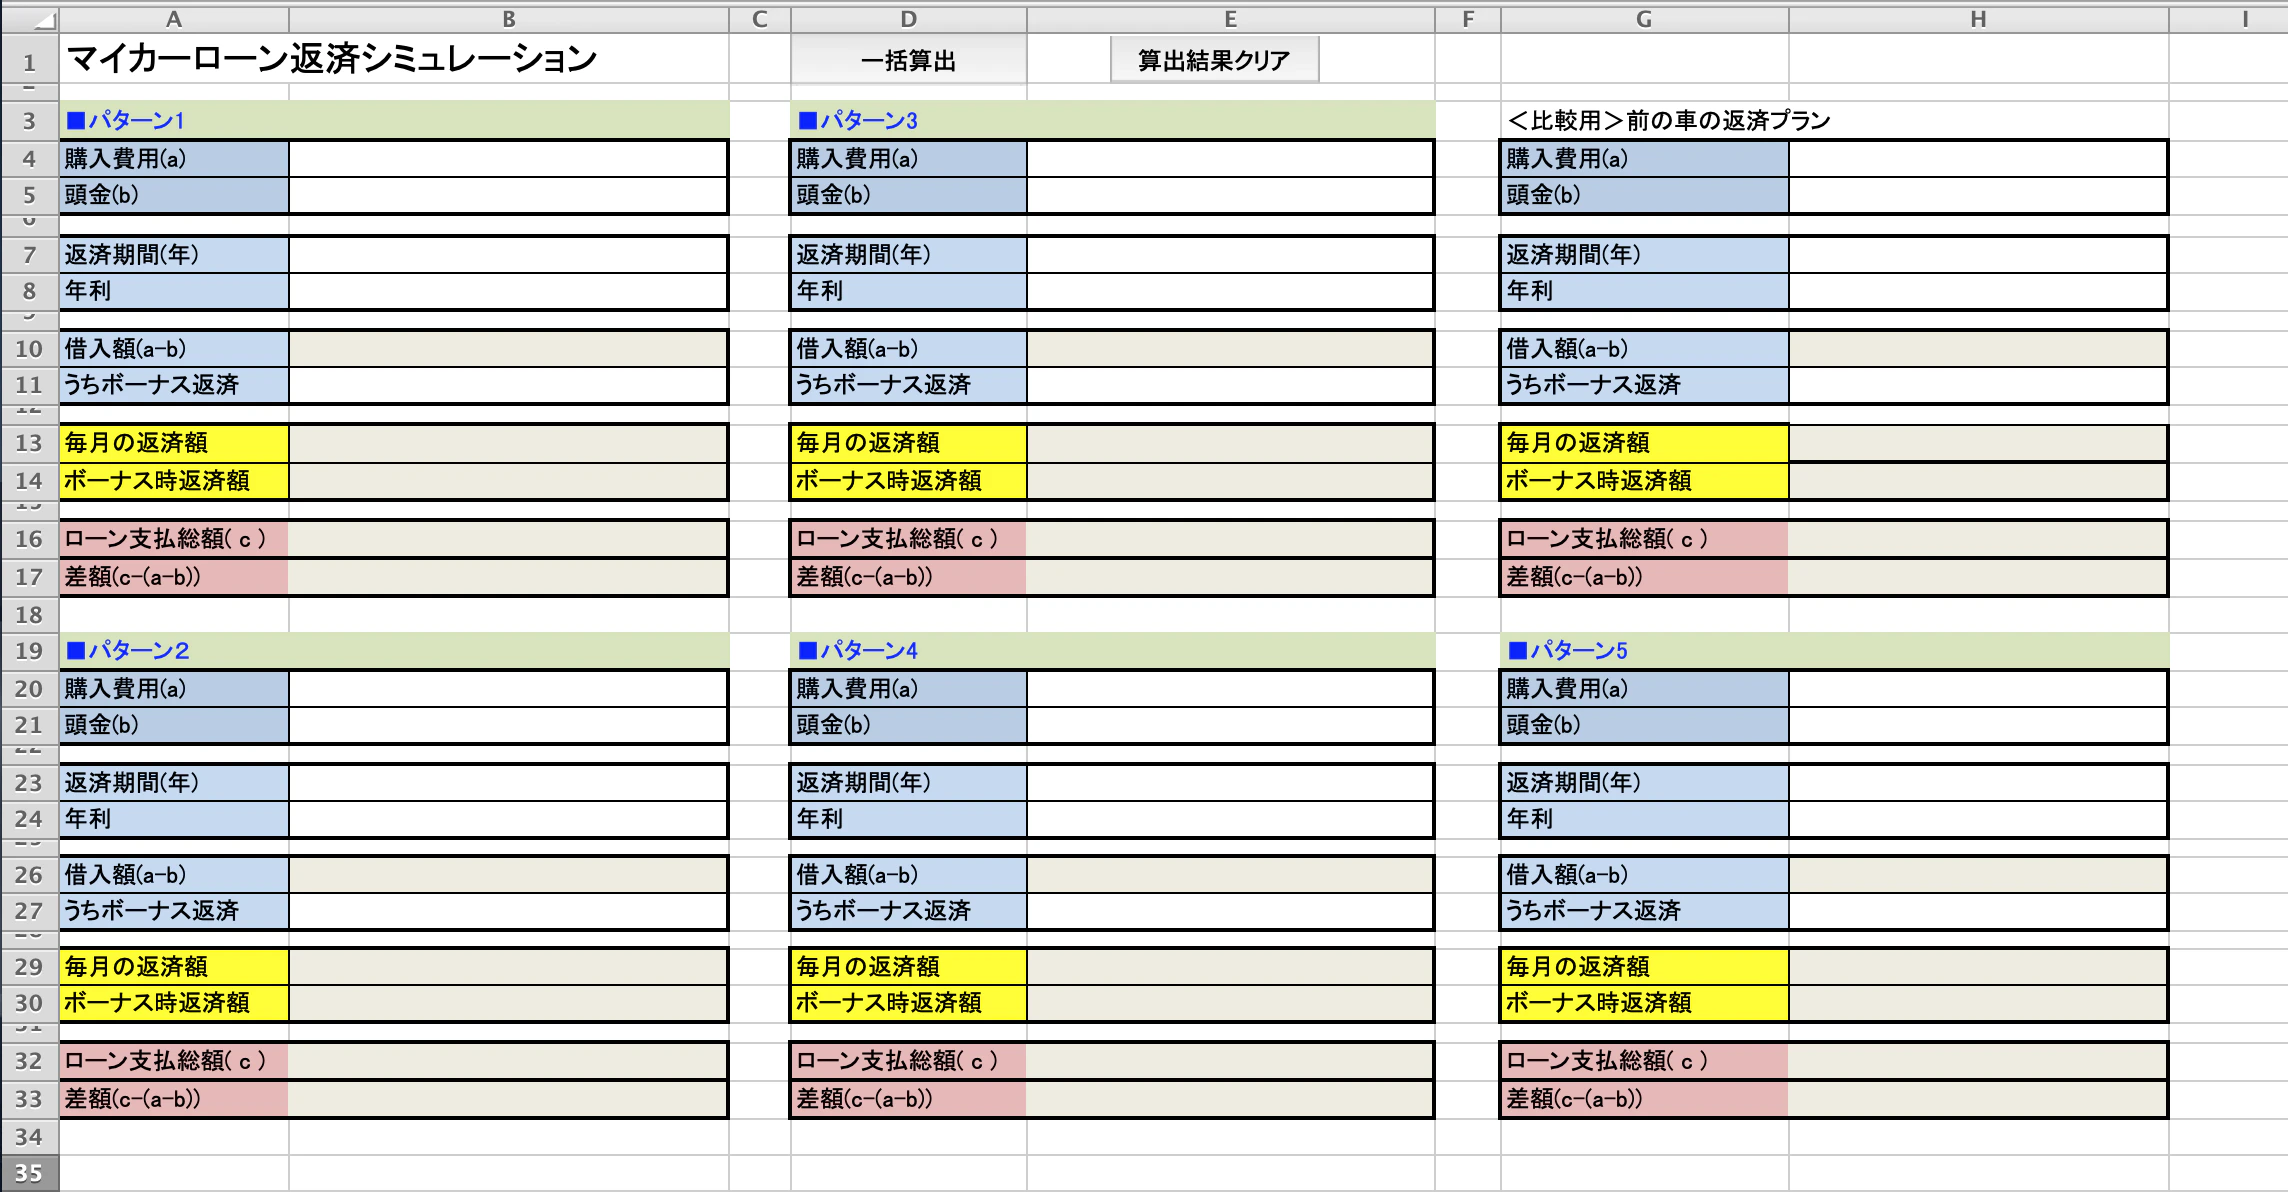Viewport: 2288px width, 1192px height.
Task: Select the パターン4 購入費用(a) input cell
Action: click(1230, 689)
